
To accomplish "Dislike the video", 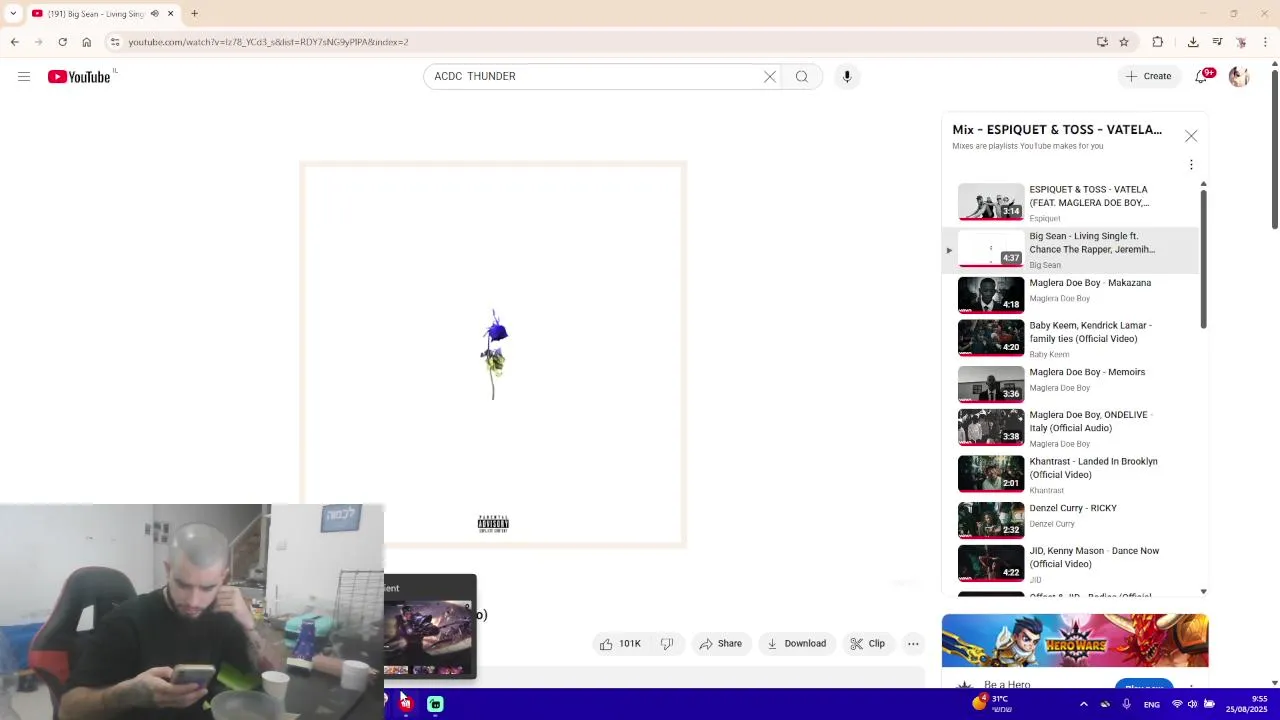I will 667,644.
